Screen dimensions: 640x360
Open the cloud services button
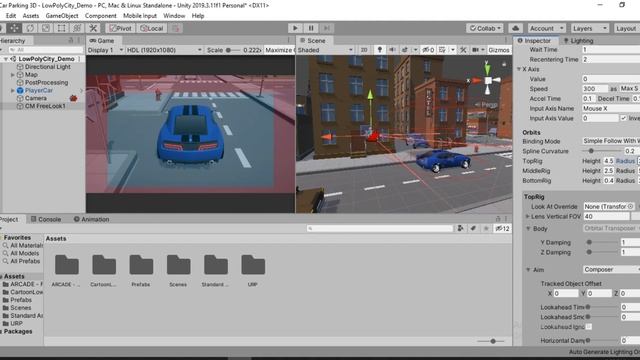[516, 28]
